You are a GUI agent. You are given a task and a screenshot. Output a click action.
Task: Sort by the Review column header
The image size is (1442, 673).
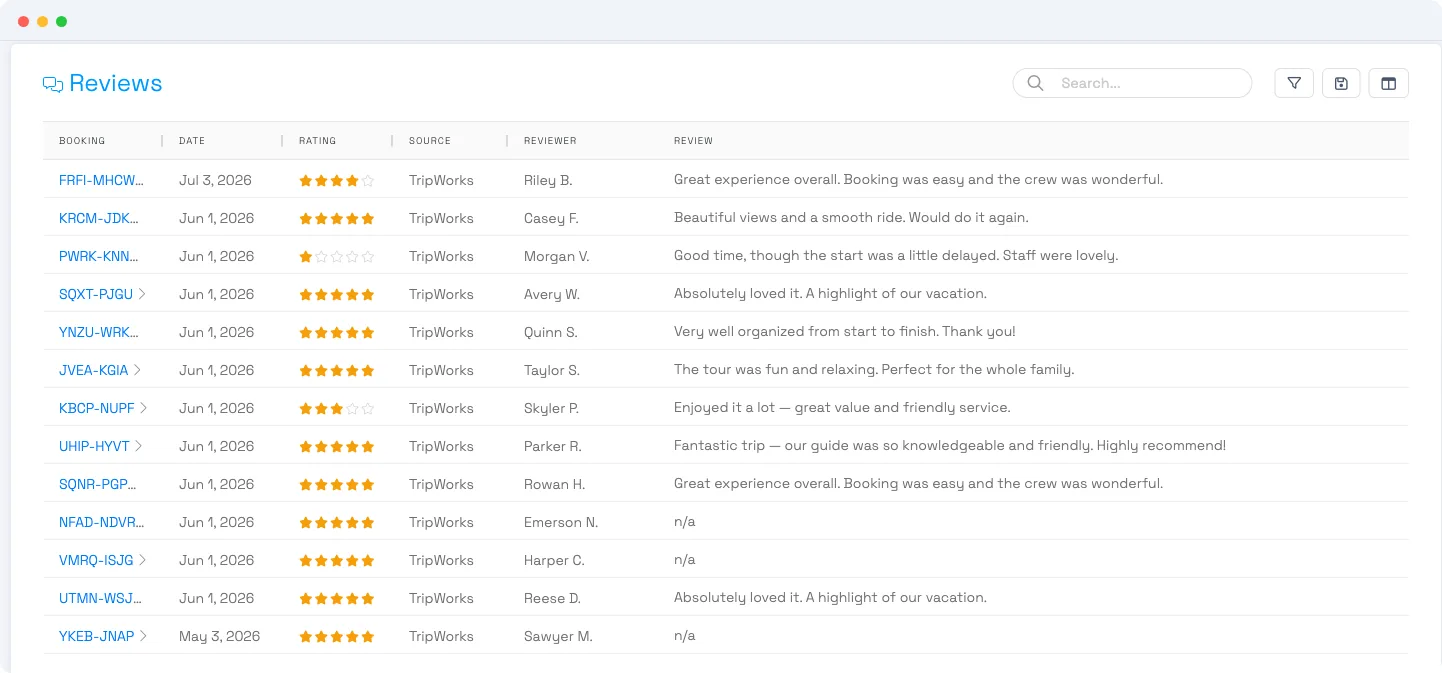click(x=693, y=141)
